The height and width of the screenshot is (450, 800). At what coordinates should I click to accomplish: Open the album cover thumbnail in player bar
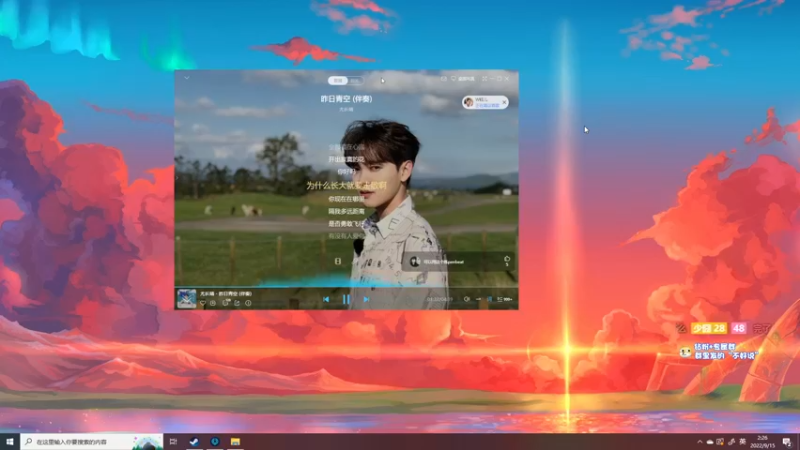pos(186,298)
